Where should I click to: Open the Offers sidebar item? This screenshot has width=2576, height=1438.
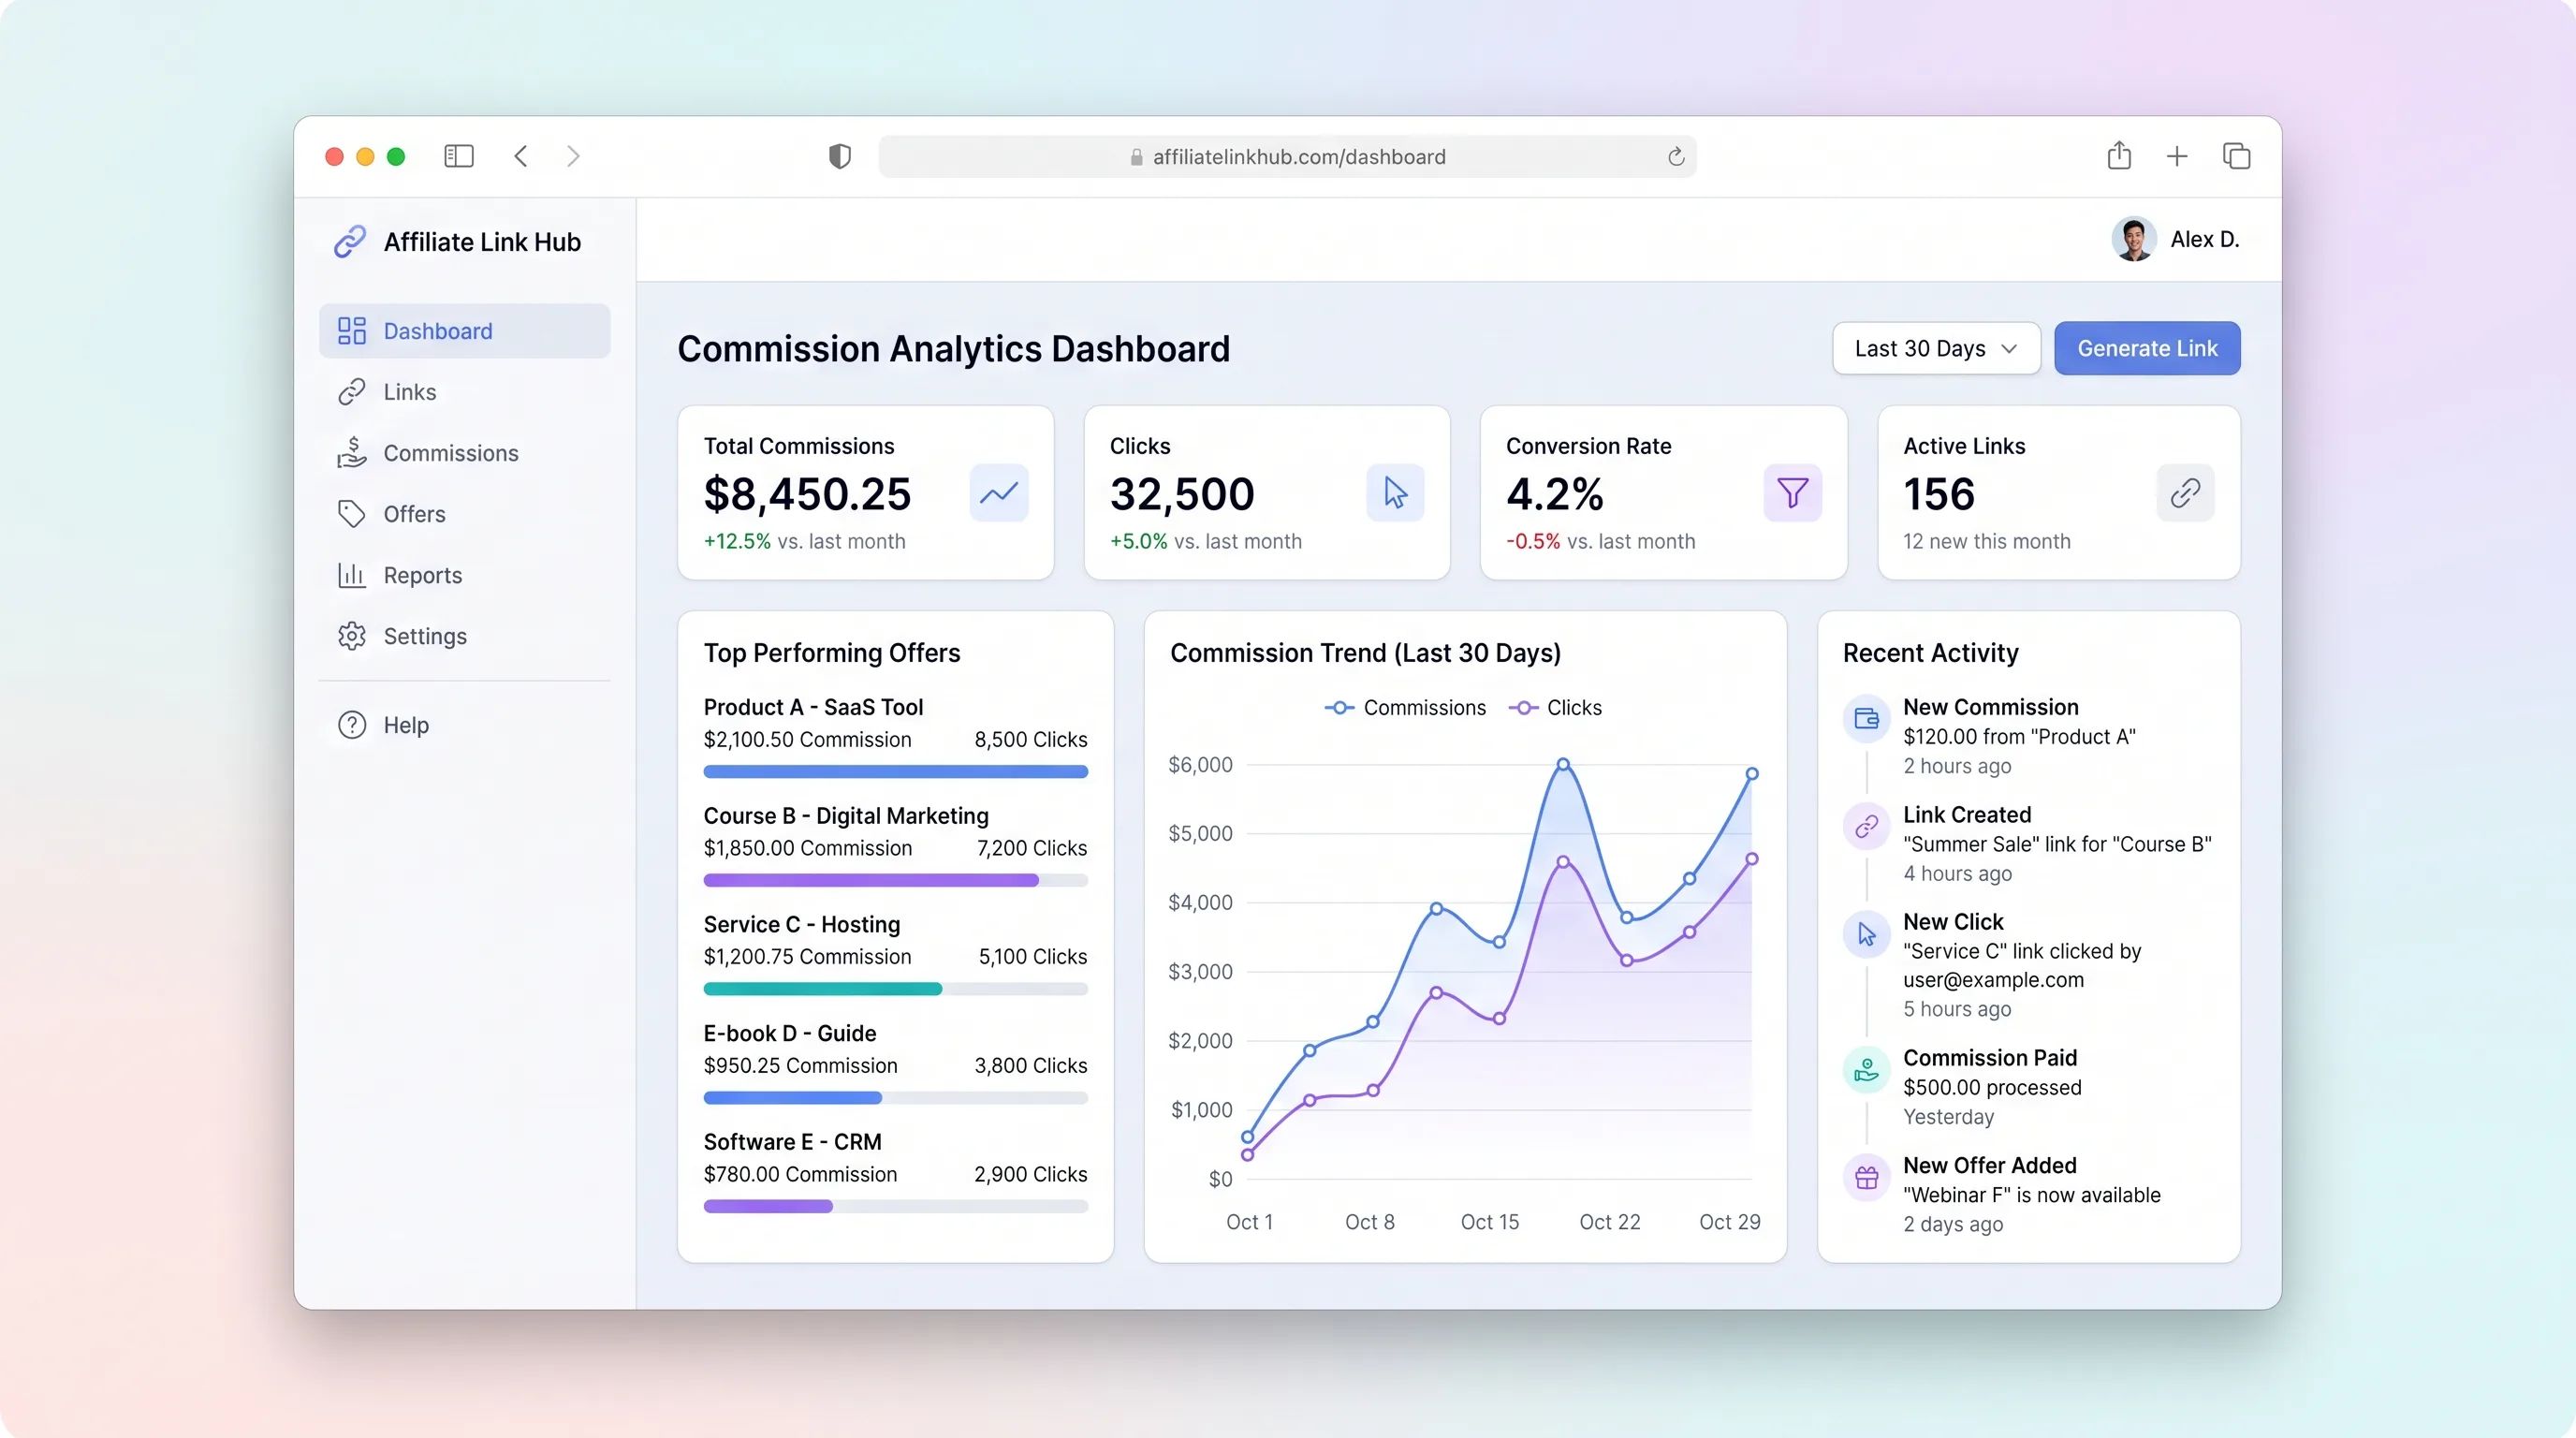tap(464, 514)
